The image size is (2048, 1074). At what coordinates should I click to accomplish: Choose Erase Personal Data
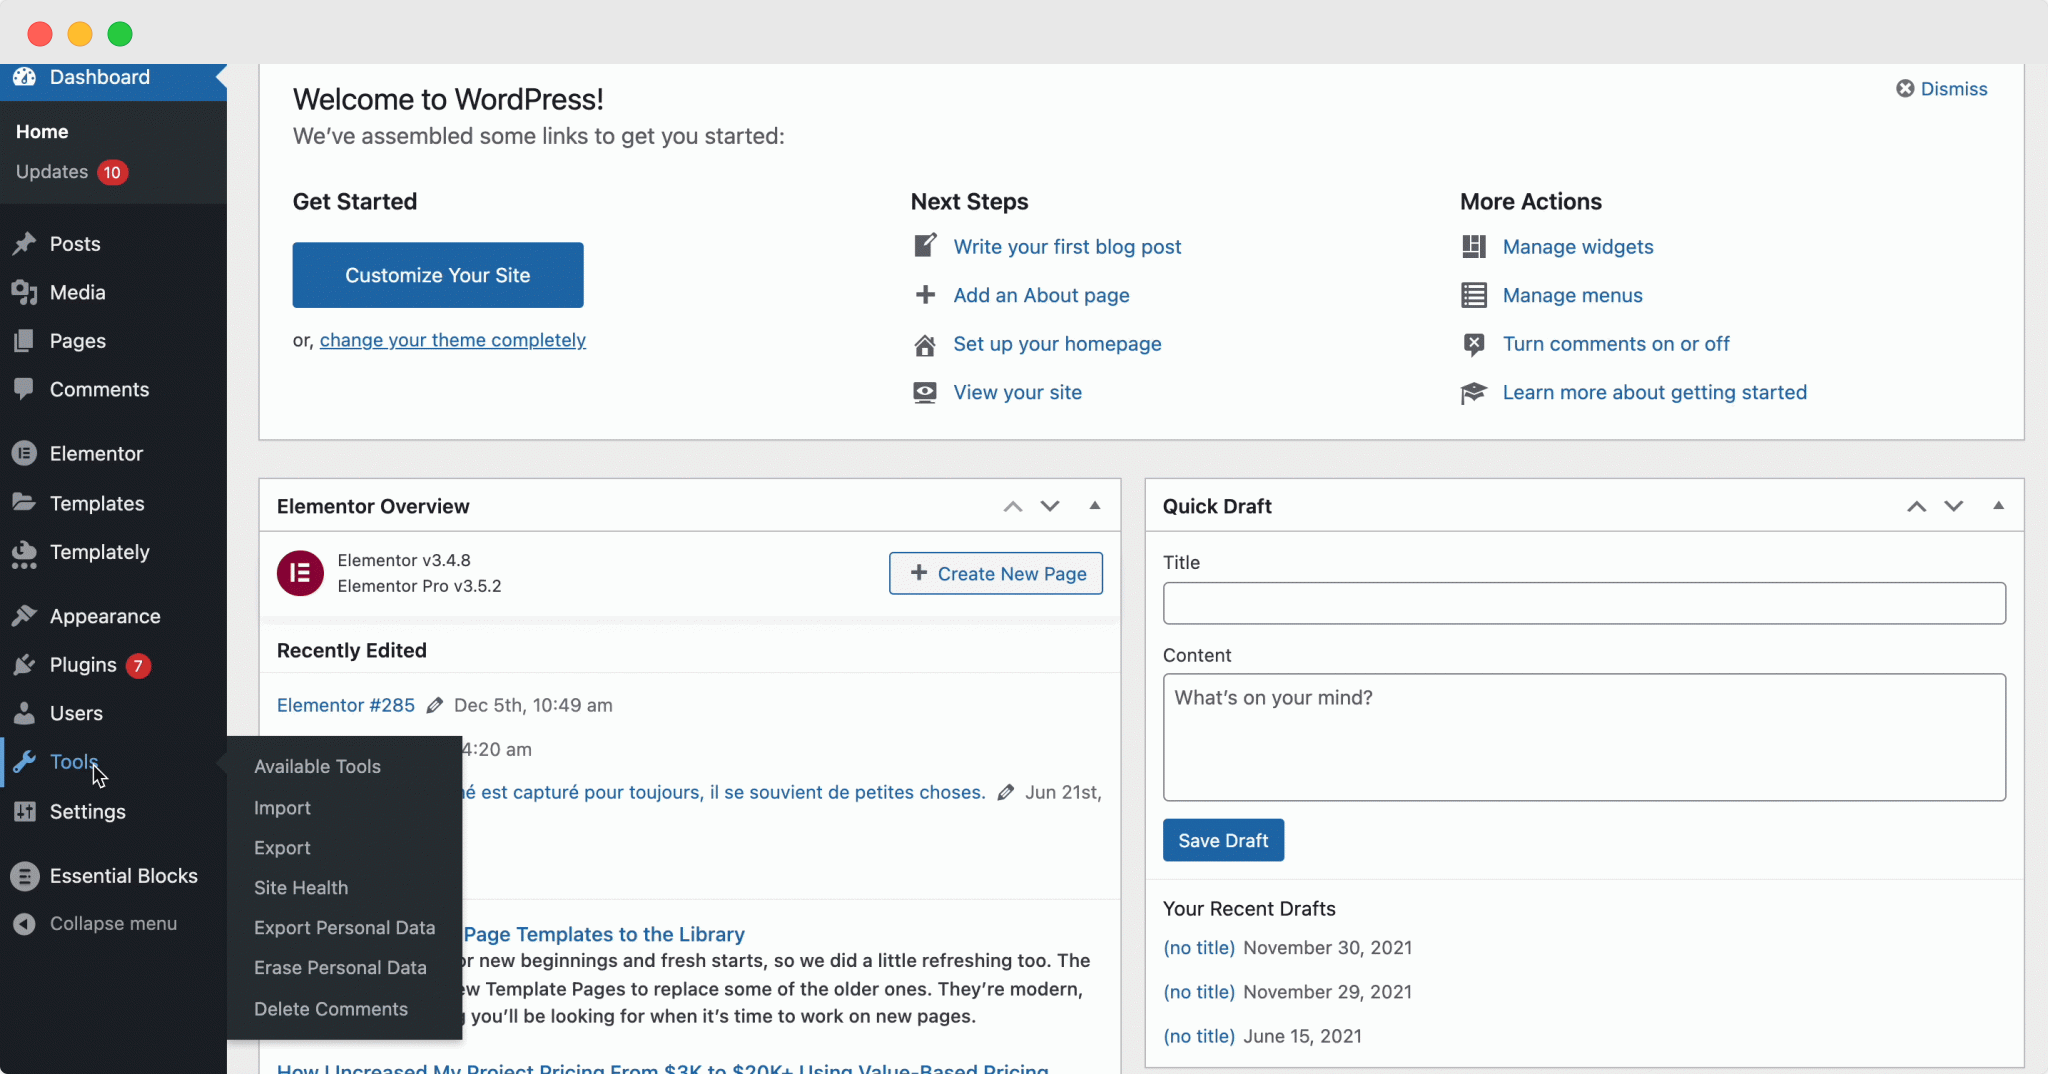tap(340, 967)
